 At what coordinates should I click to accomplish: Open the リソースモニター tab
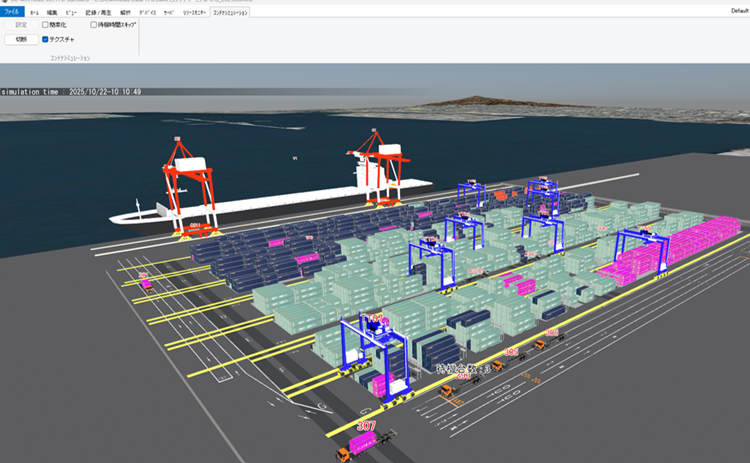pyautogui.click(x=194, y=11)
